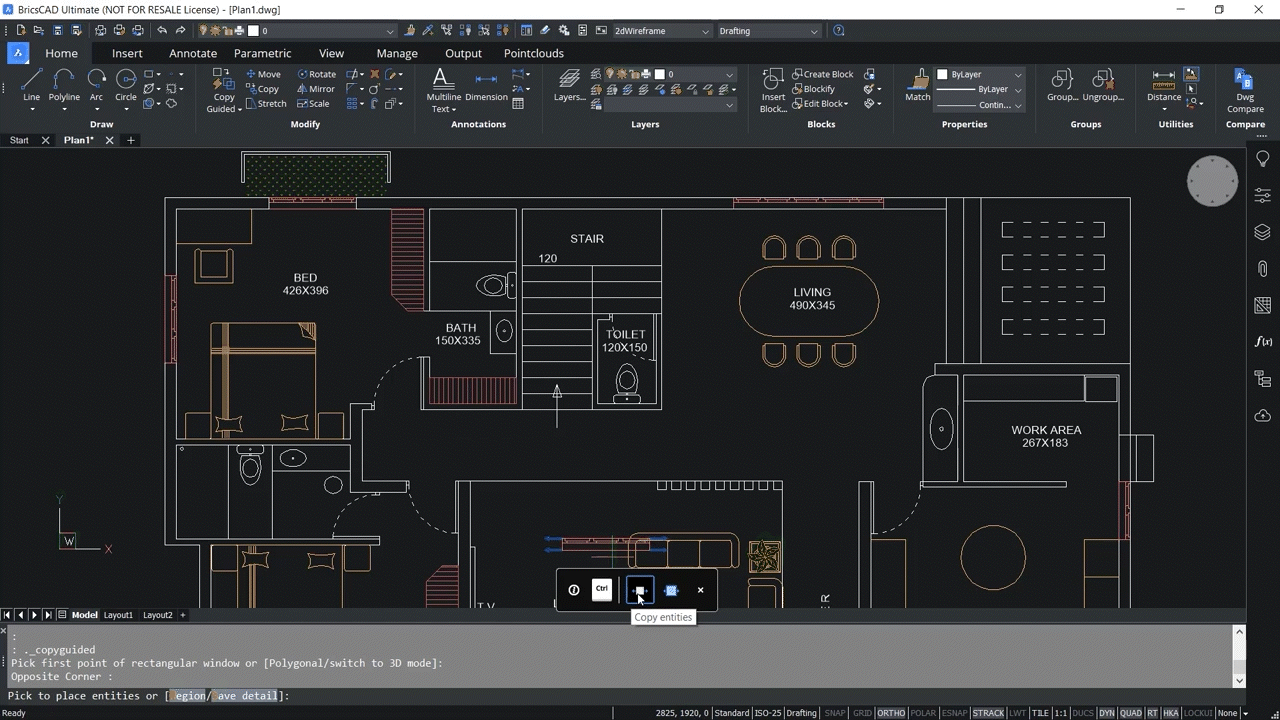
Task: Toggle SNAP mode on
Action: coord(835,713)
